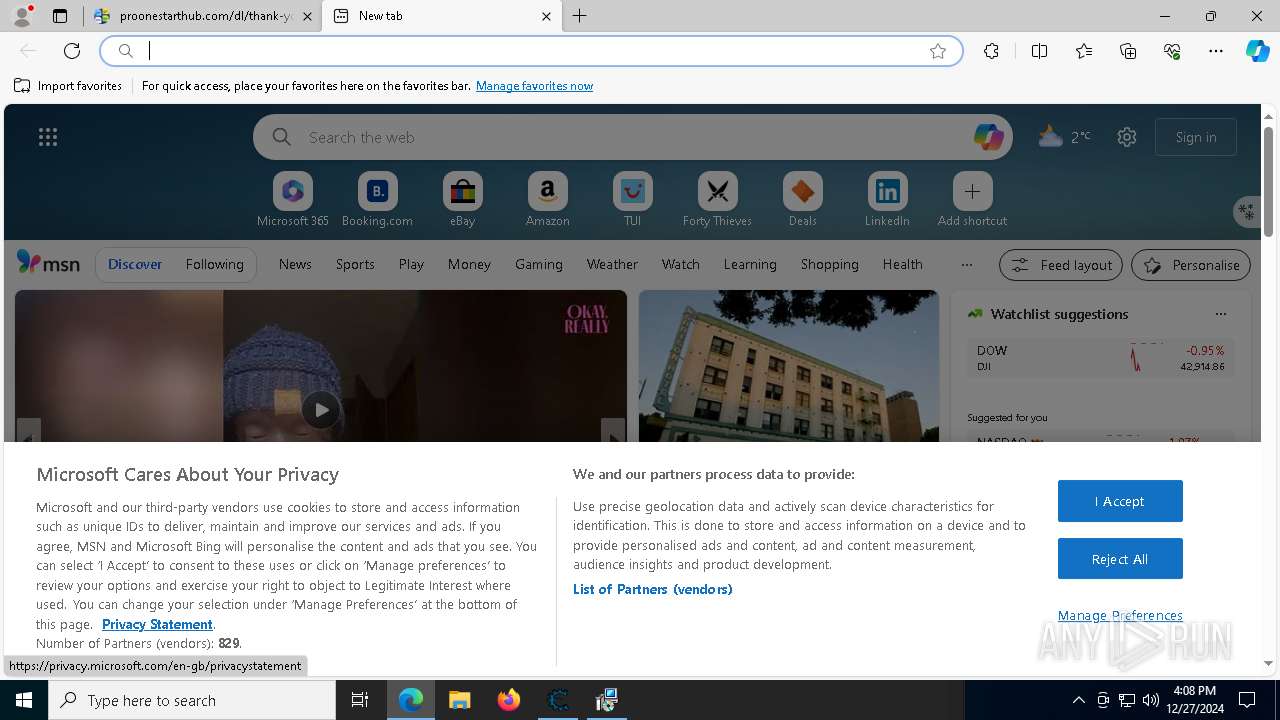Screen dimensions: 1280x720
Task: Launch Firefox from the taskbar
Action: pyautogui.click(x=509, y=700)
